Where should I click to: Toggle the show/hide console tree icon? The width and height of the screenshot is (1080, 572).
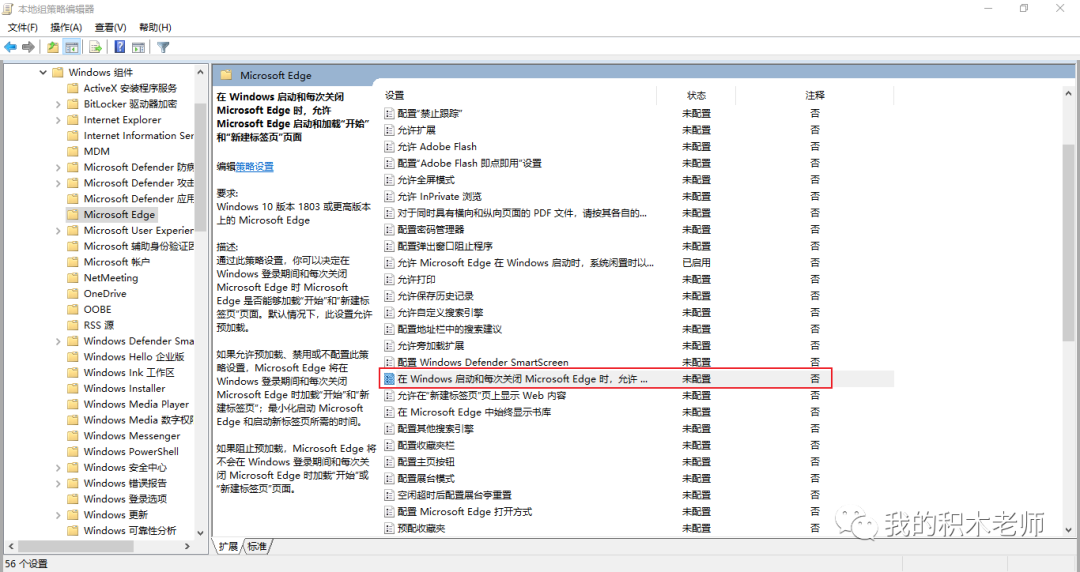point(72,47)
